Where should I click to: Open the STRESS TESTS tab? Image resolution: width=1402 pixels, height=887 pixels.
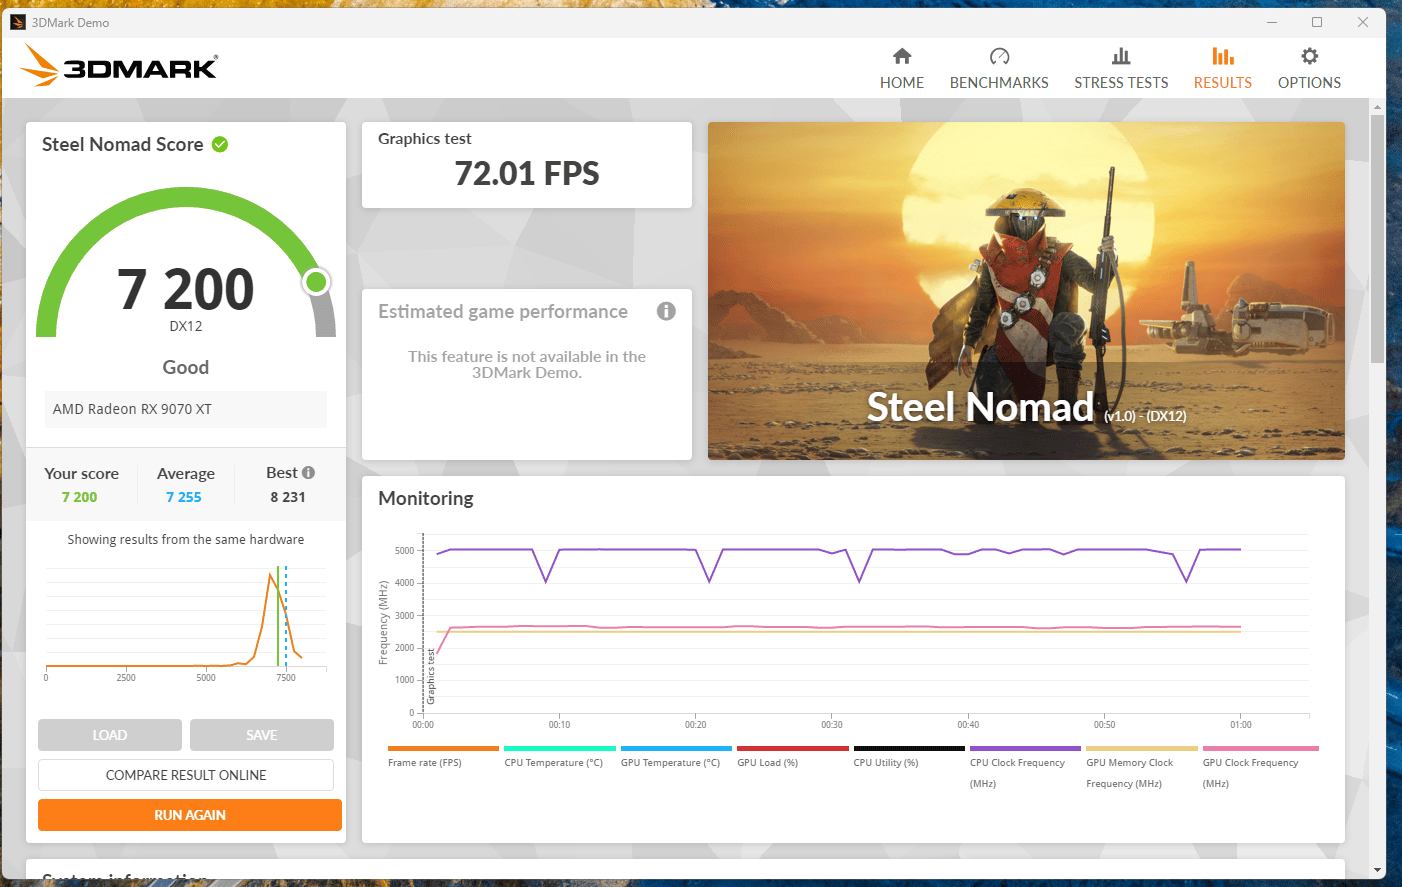pyautogui.click(x=1121, y=83)
